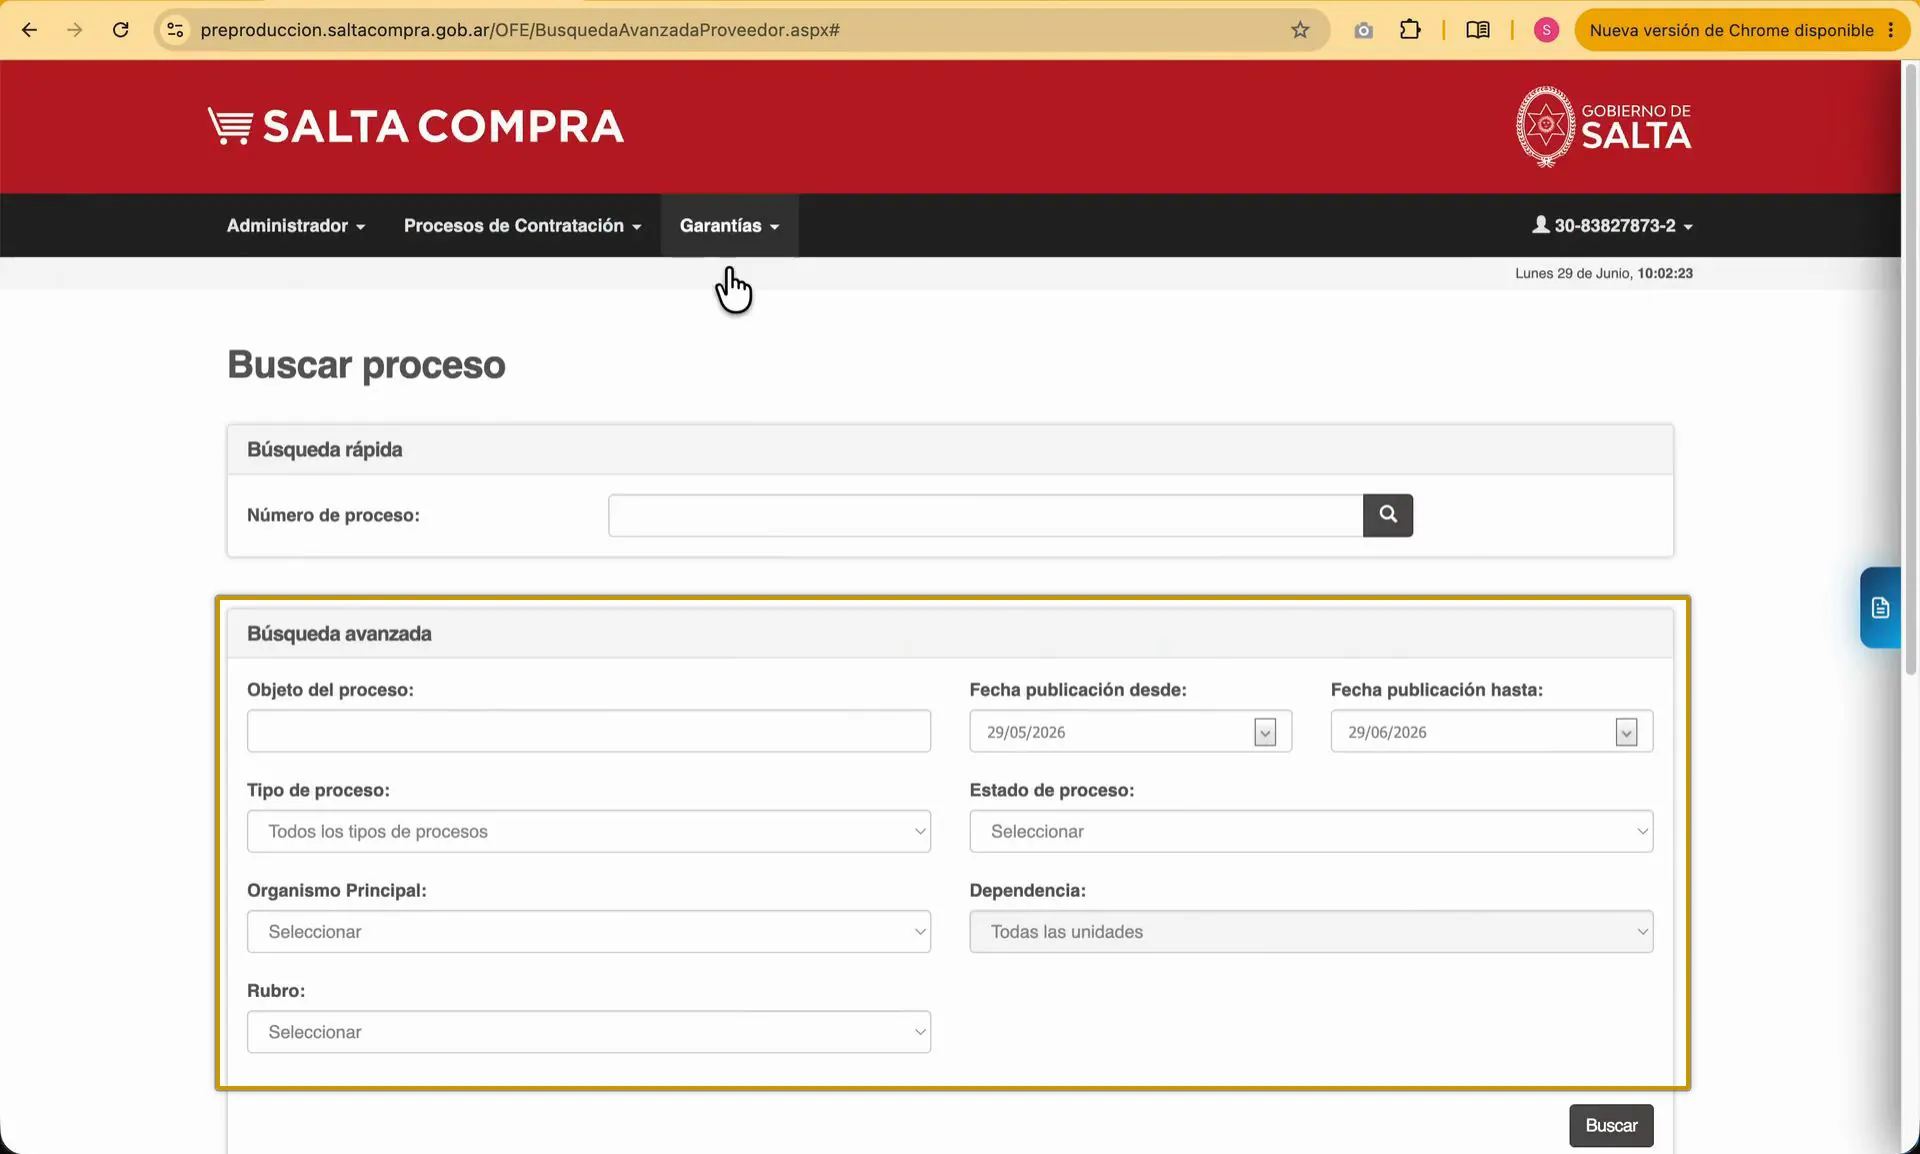Click the magnifier search button for process number
Viewport: 1920px width, 1154px height.
(1388, 515)
